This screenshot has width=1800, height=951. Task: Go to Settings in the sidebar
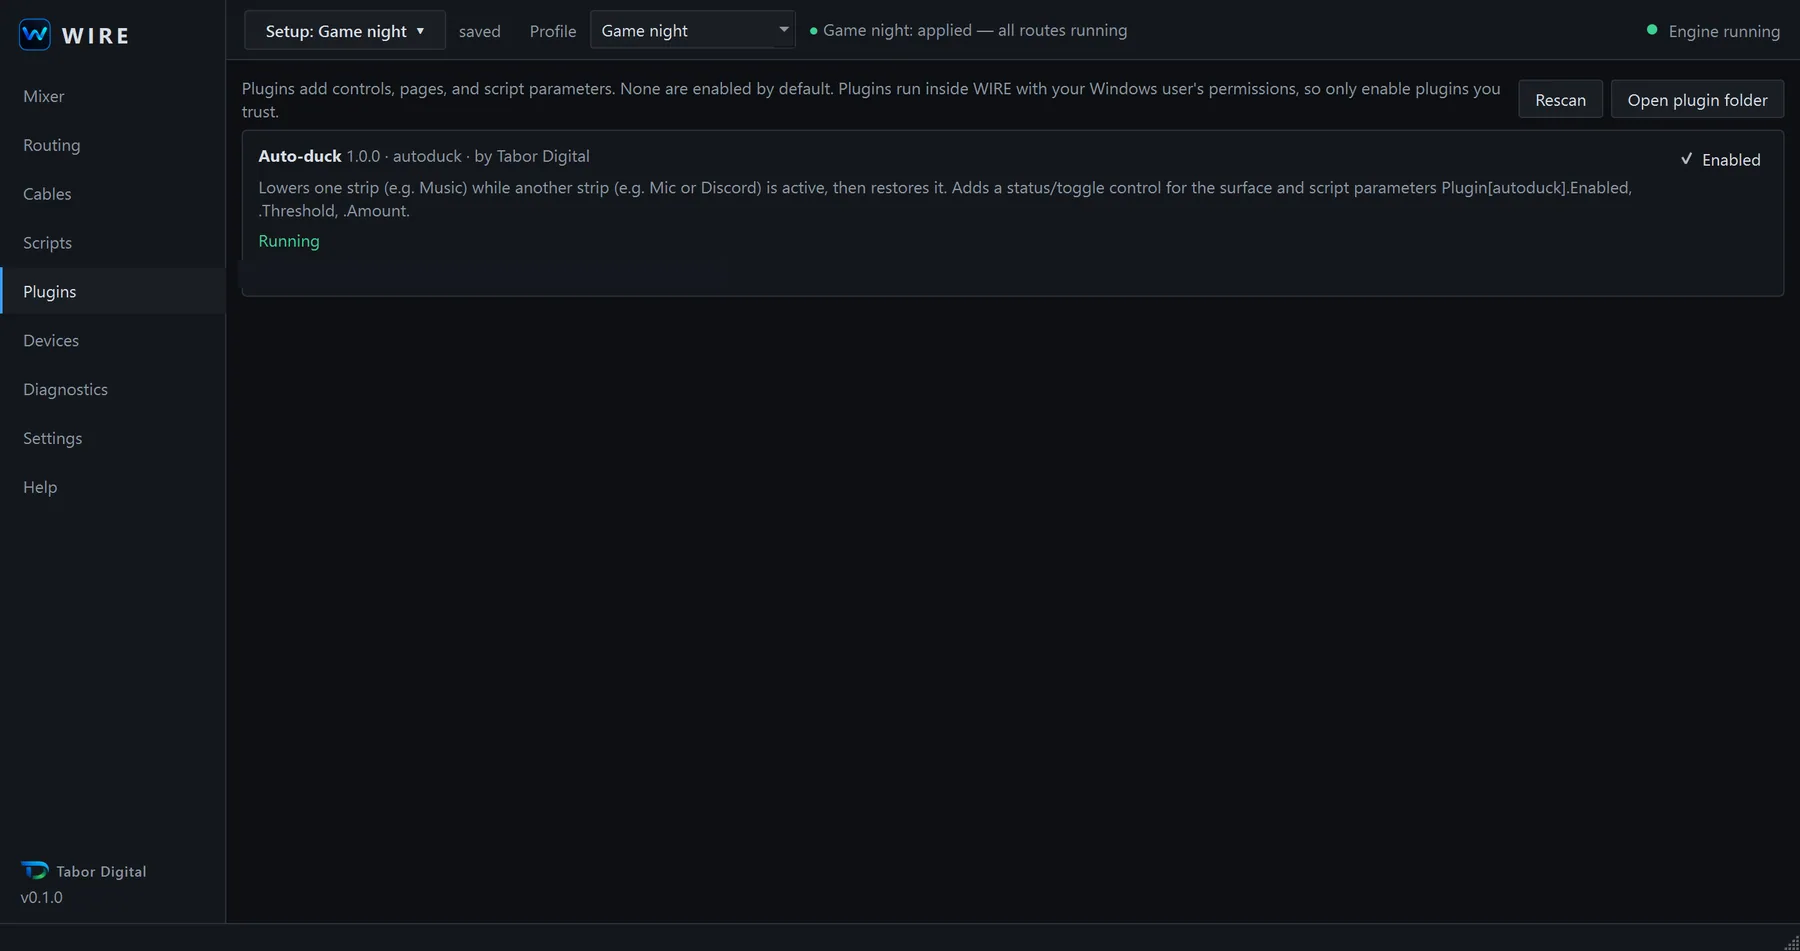[x=113, y=438]
